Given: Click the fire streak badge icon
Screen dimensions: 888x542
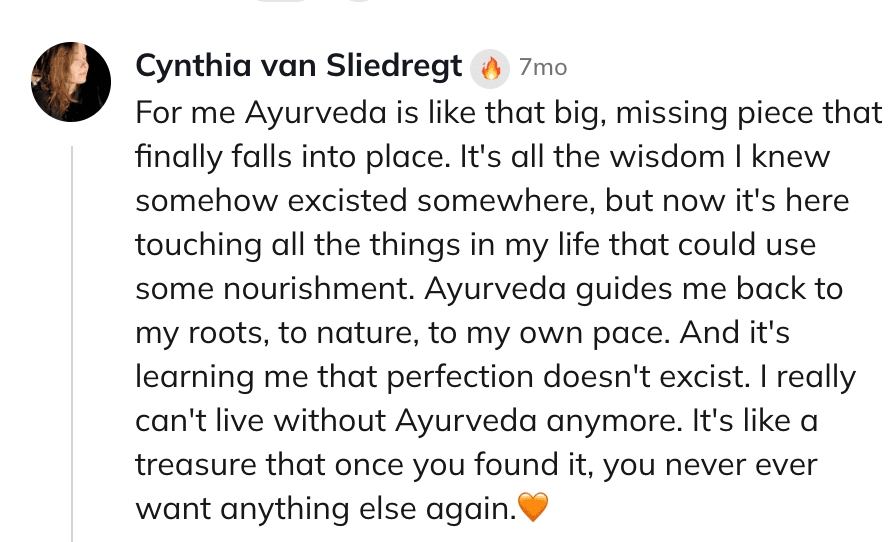Looking at the screenshot, I should pos(490,68).
